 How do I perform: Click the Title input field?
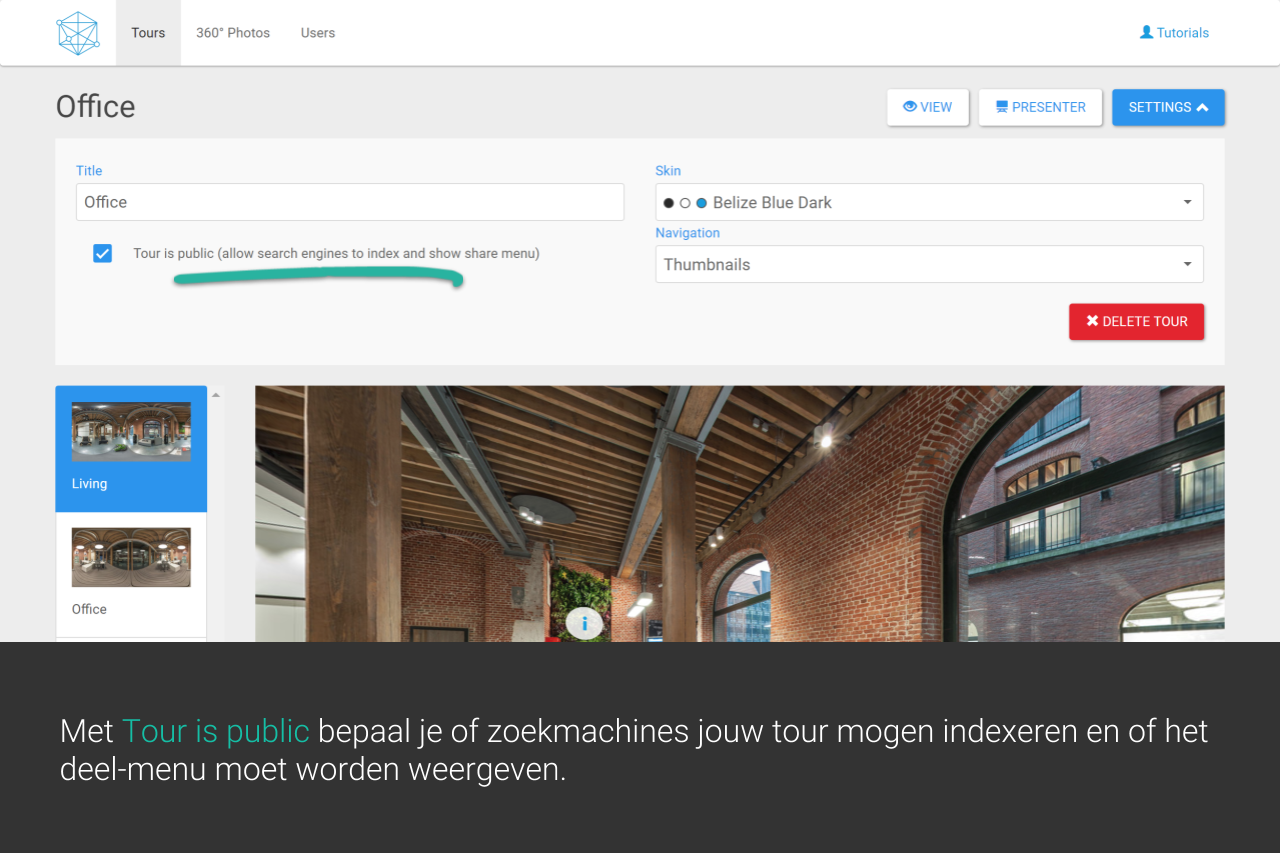[x=349, y=202]
